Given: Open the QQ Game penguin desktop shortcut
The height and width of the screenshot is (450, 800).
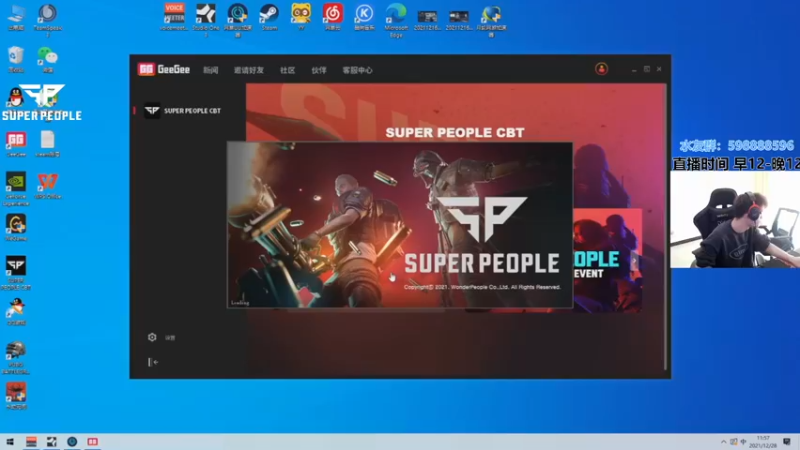Looking at the screenshot, I should coord(16,311).
